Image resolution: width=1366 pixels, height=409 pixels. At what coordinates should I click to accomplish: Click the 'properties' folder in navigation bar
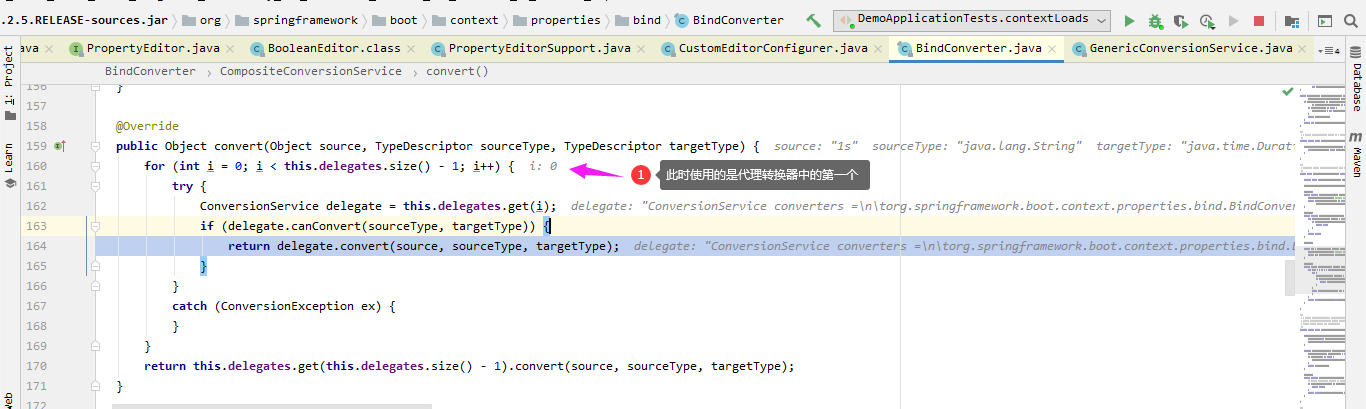tap(556, 20)
